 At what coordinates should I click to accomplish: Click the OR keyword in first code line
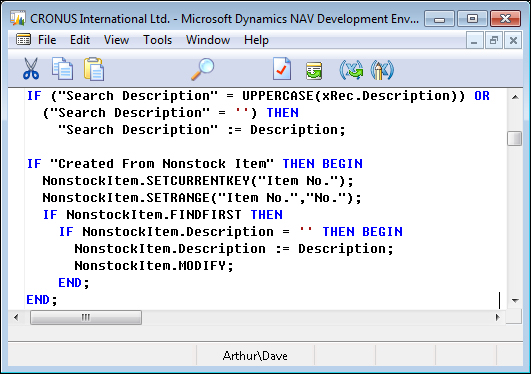pyautogui.click(x=482, y=96)
